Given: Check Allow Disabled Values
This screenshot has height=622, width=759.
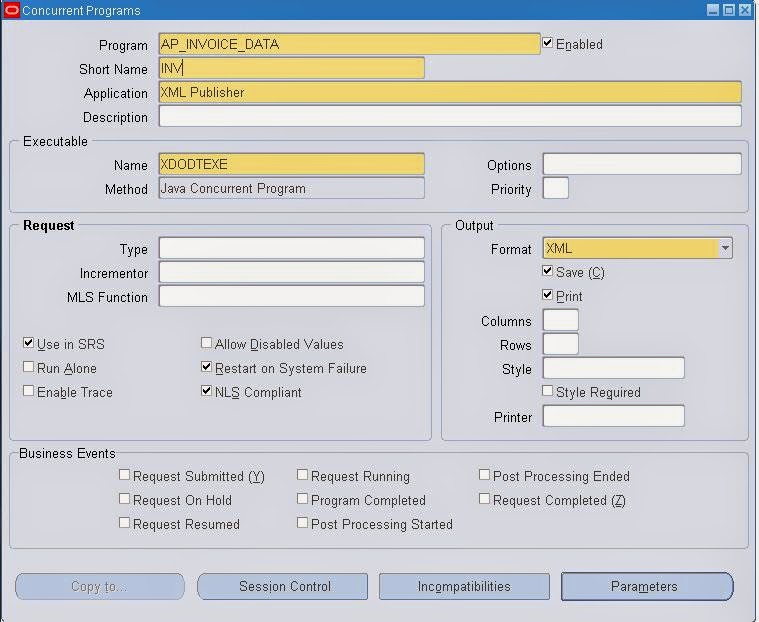Looking at the screenshot, I should click(x=206, y=343).
